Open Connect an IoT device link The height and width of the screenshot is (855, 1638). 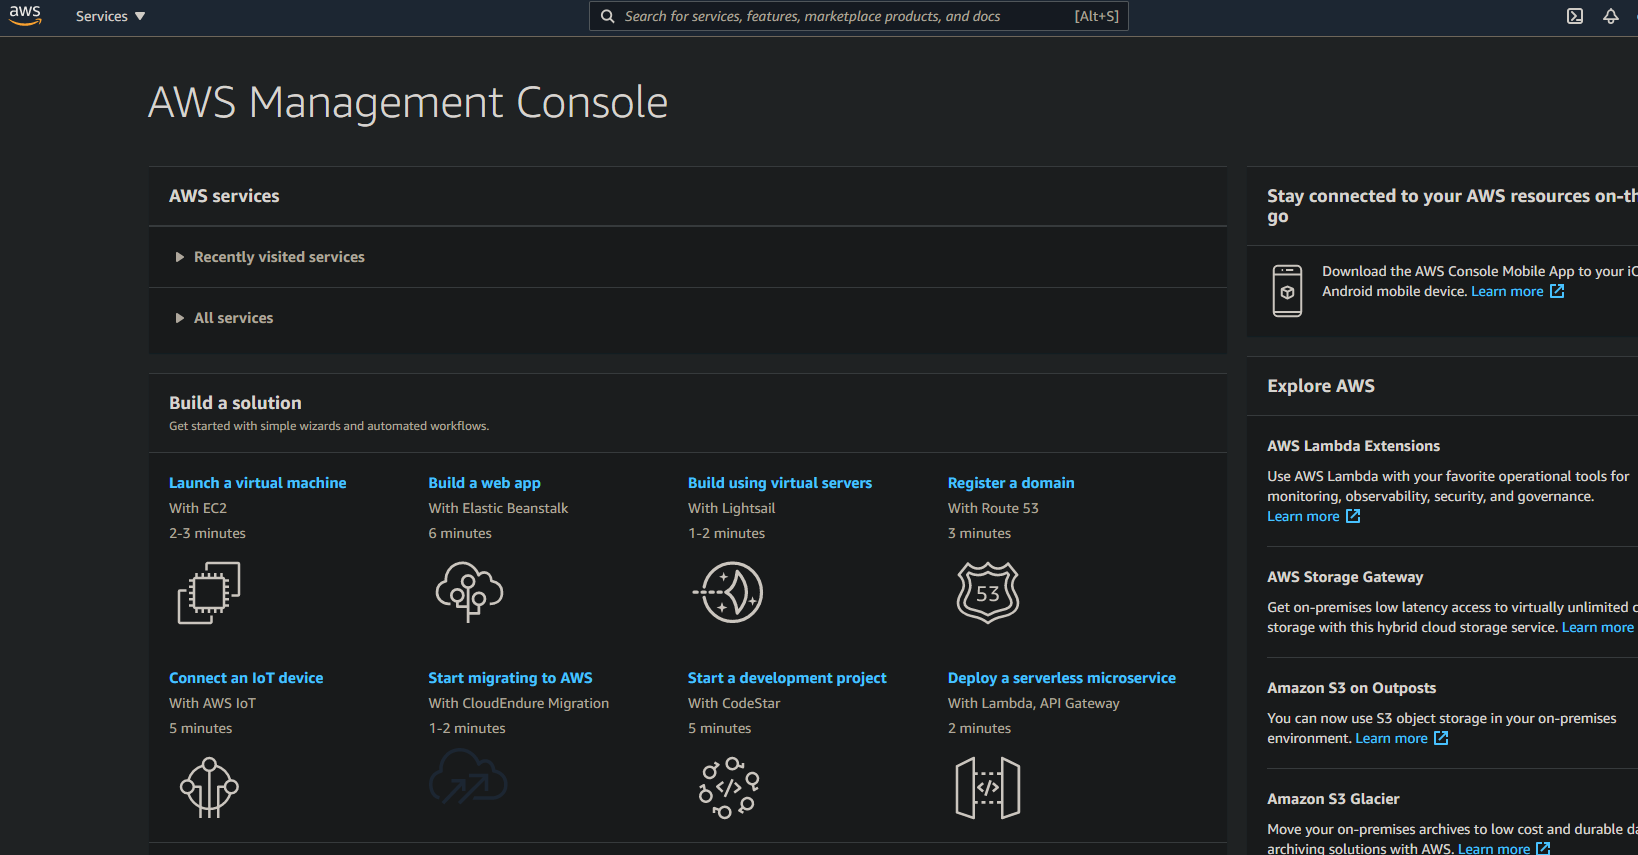tap(246, 678)
